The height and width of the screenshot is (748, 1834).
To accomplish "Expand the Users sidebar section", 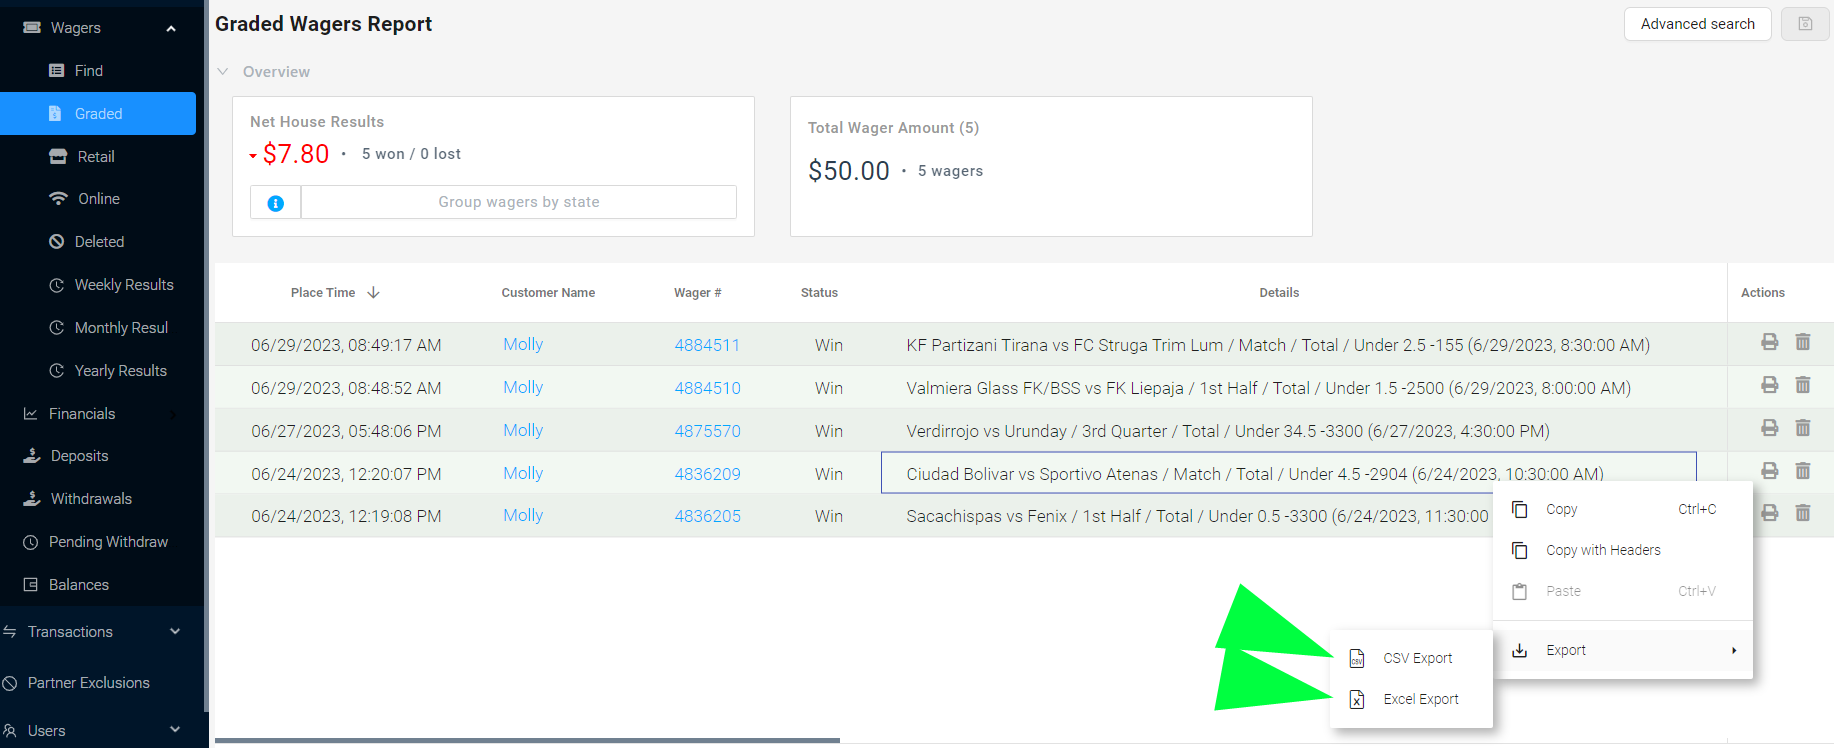I will click(175, 730).
